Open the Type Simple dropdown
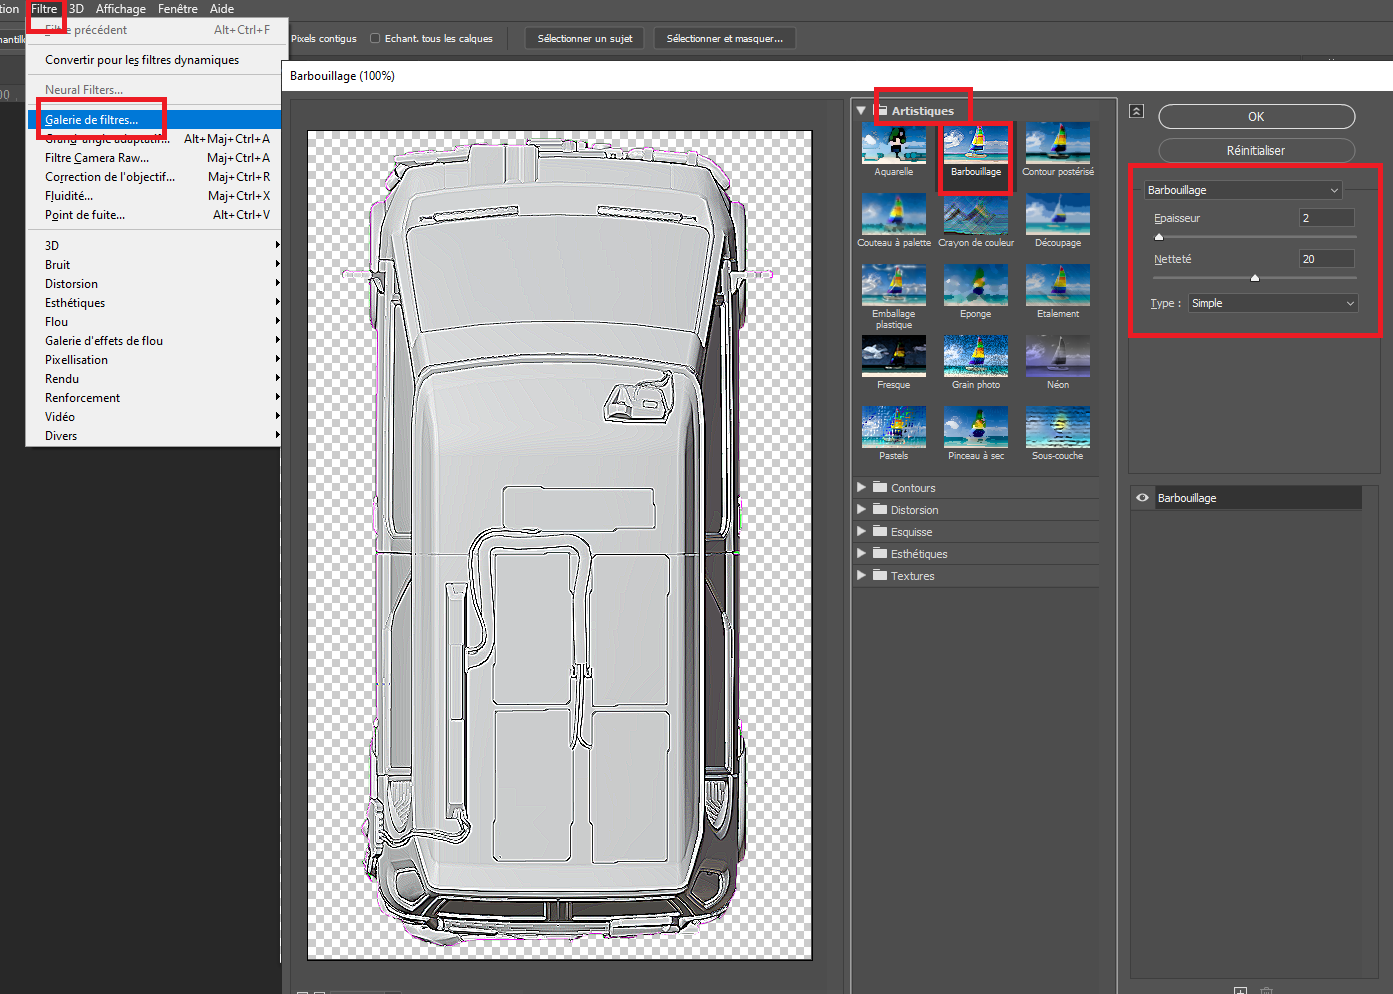The width and height of the screenshot is (1393, 994). click(x=1272, y=303)
